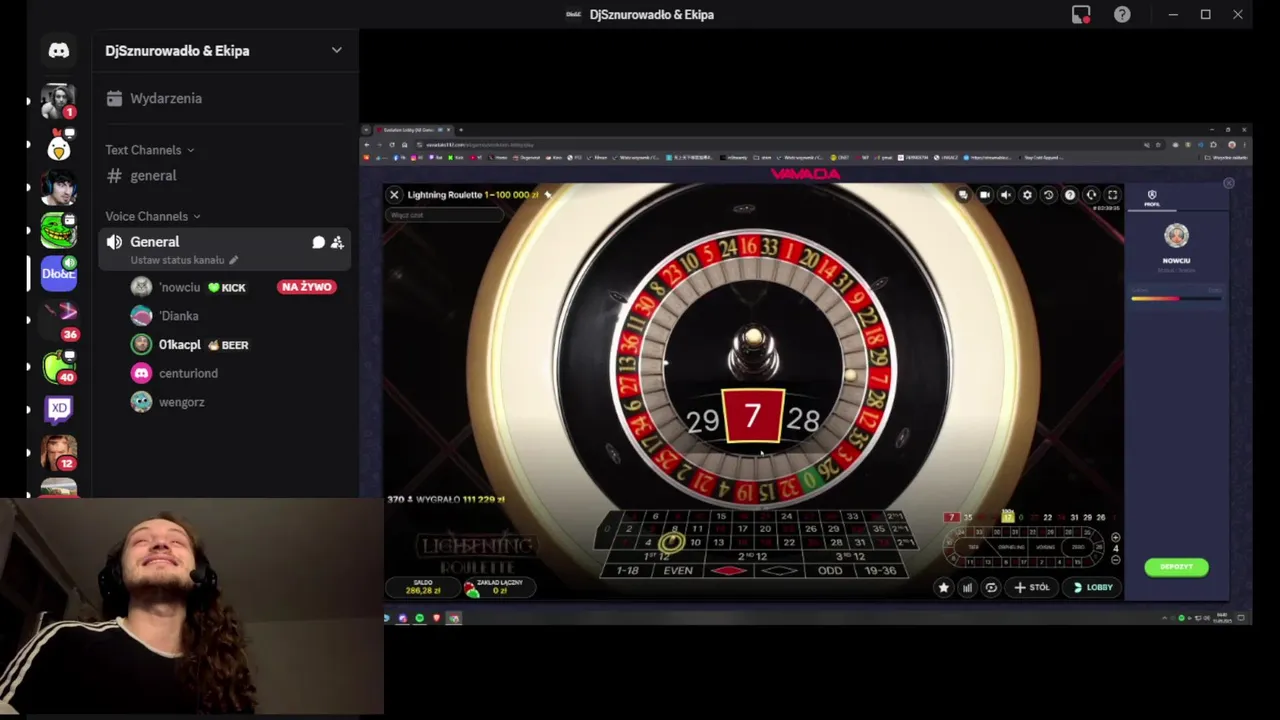This screenshot has width=1280, height=720.
Task: Click the NA ŻYWO live badge
Action: 307,287
